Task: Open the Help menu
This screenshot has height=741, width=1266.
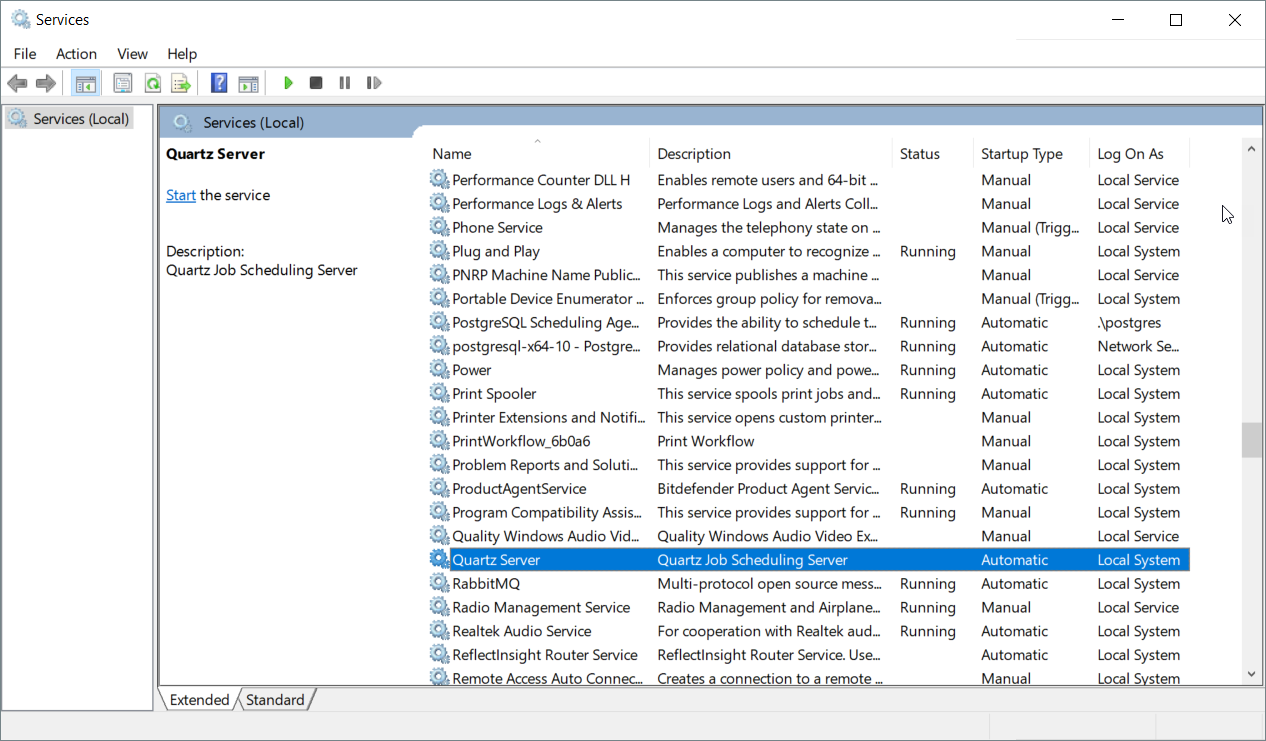Action: [x=182, y=54]
